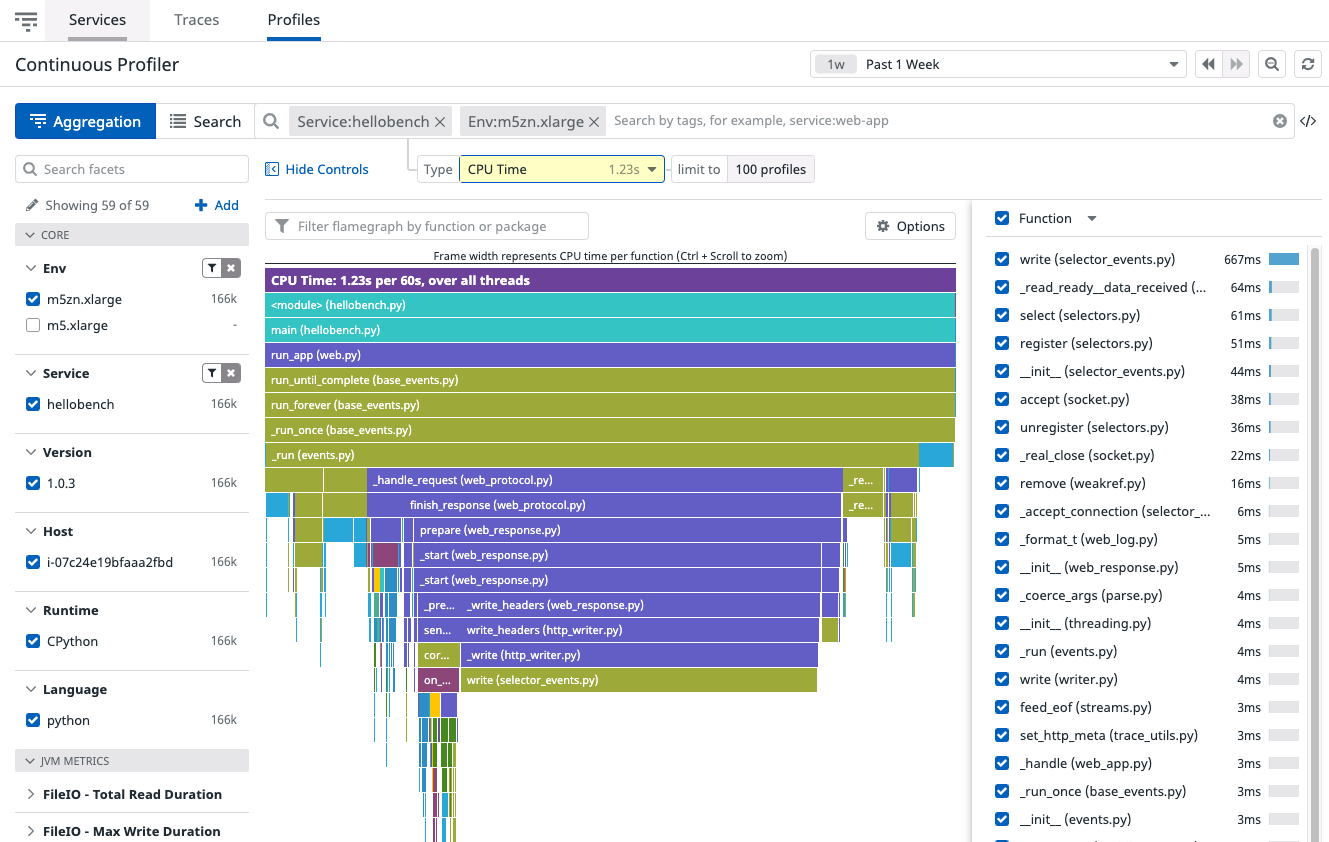Shift time range backward with rewind icon
Image resolution: width=1329 pixels, height=842 pixels.
click(1208, 63)
